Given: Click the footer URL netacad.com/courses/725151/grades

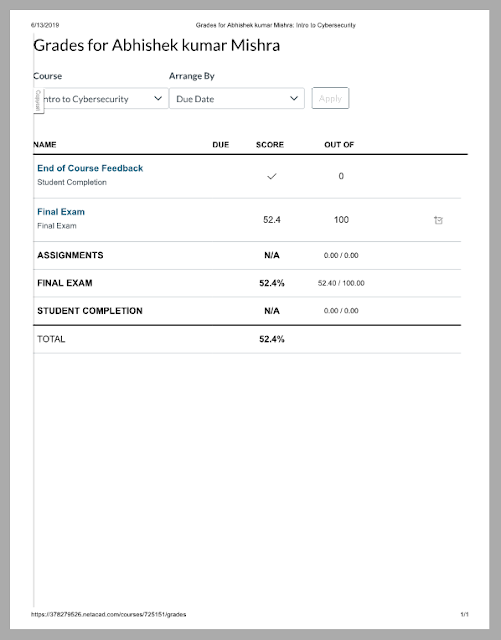Looking at the screenshot, I should pos(109,614).
